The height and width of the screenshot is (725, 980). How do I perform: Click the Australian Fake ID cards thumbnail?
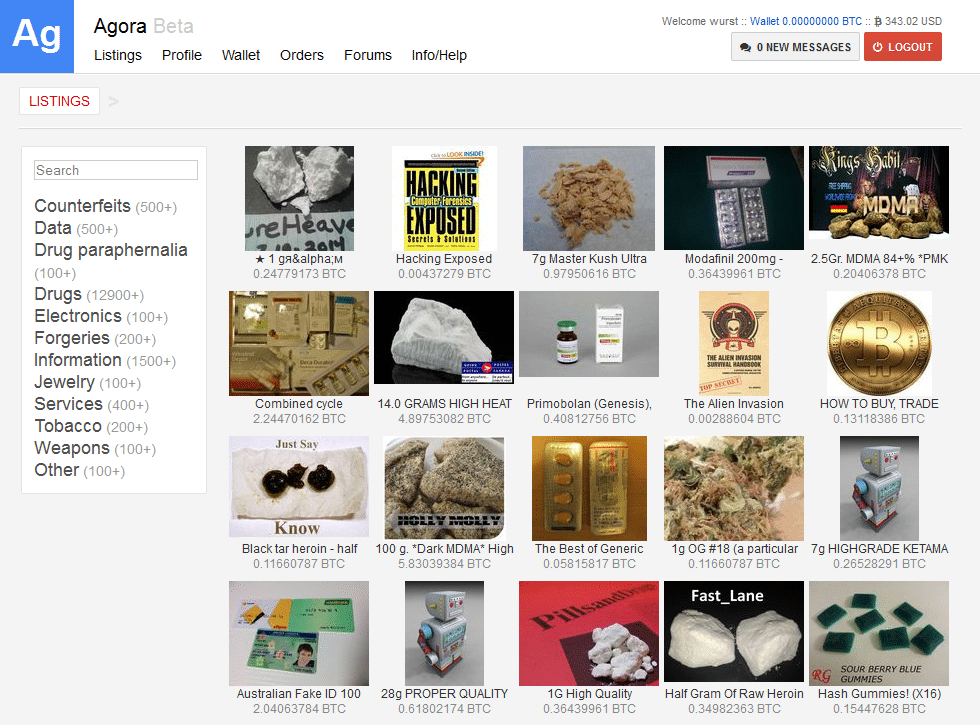(299, 634)
